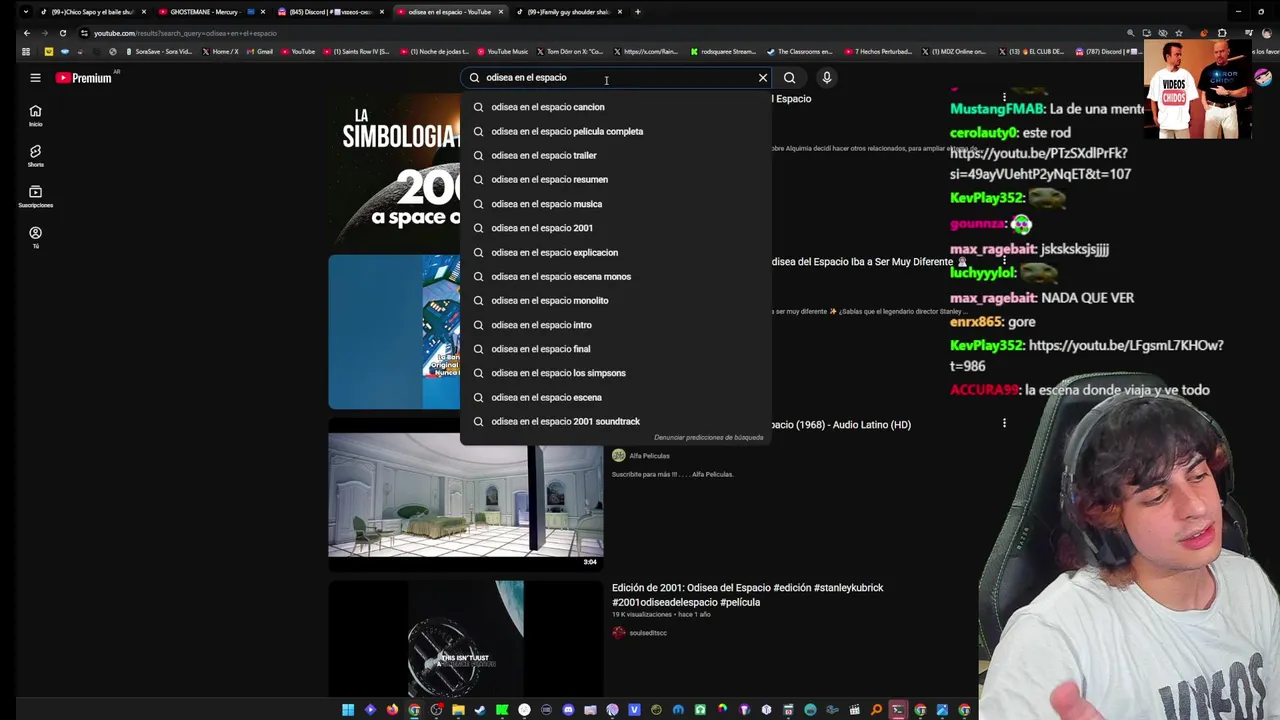
Task: Open KevPlay352's youtu.be/LFgsmL7KHOw chat link
Action: click(x=1087, y=355)
